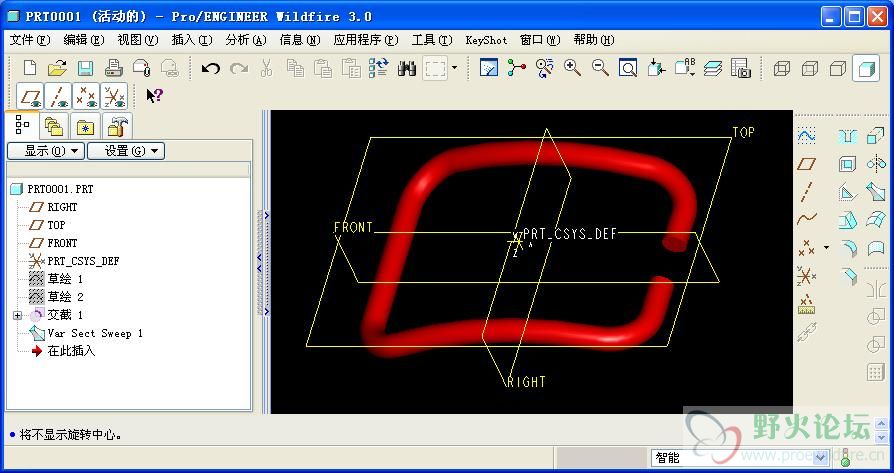The height and width of the screenshot is (473, 894).
Task: Open the 编辑 menu
Action: tap(84, 40)
